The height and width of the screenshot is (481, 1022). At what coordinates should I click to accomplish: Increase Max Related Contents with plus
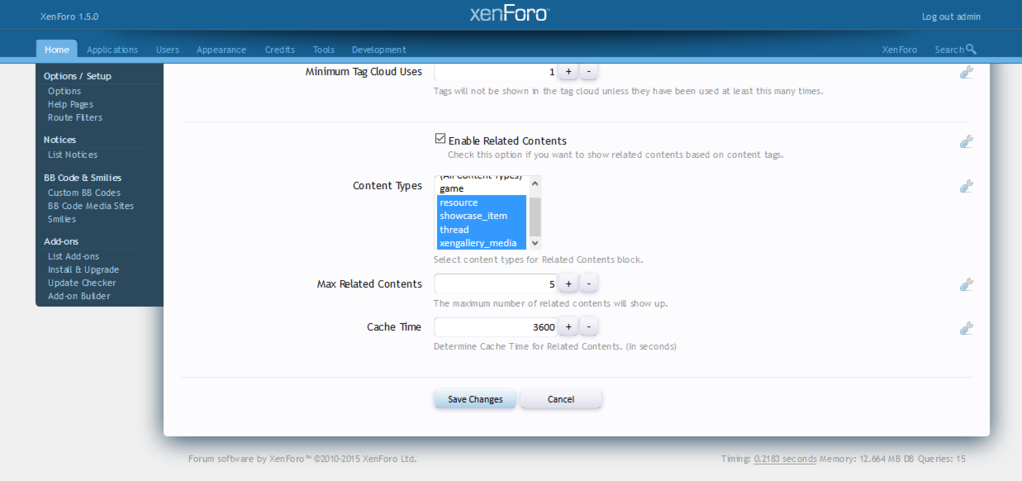coord(568,284)
